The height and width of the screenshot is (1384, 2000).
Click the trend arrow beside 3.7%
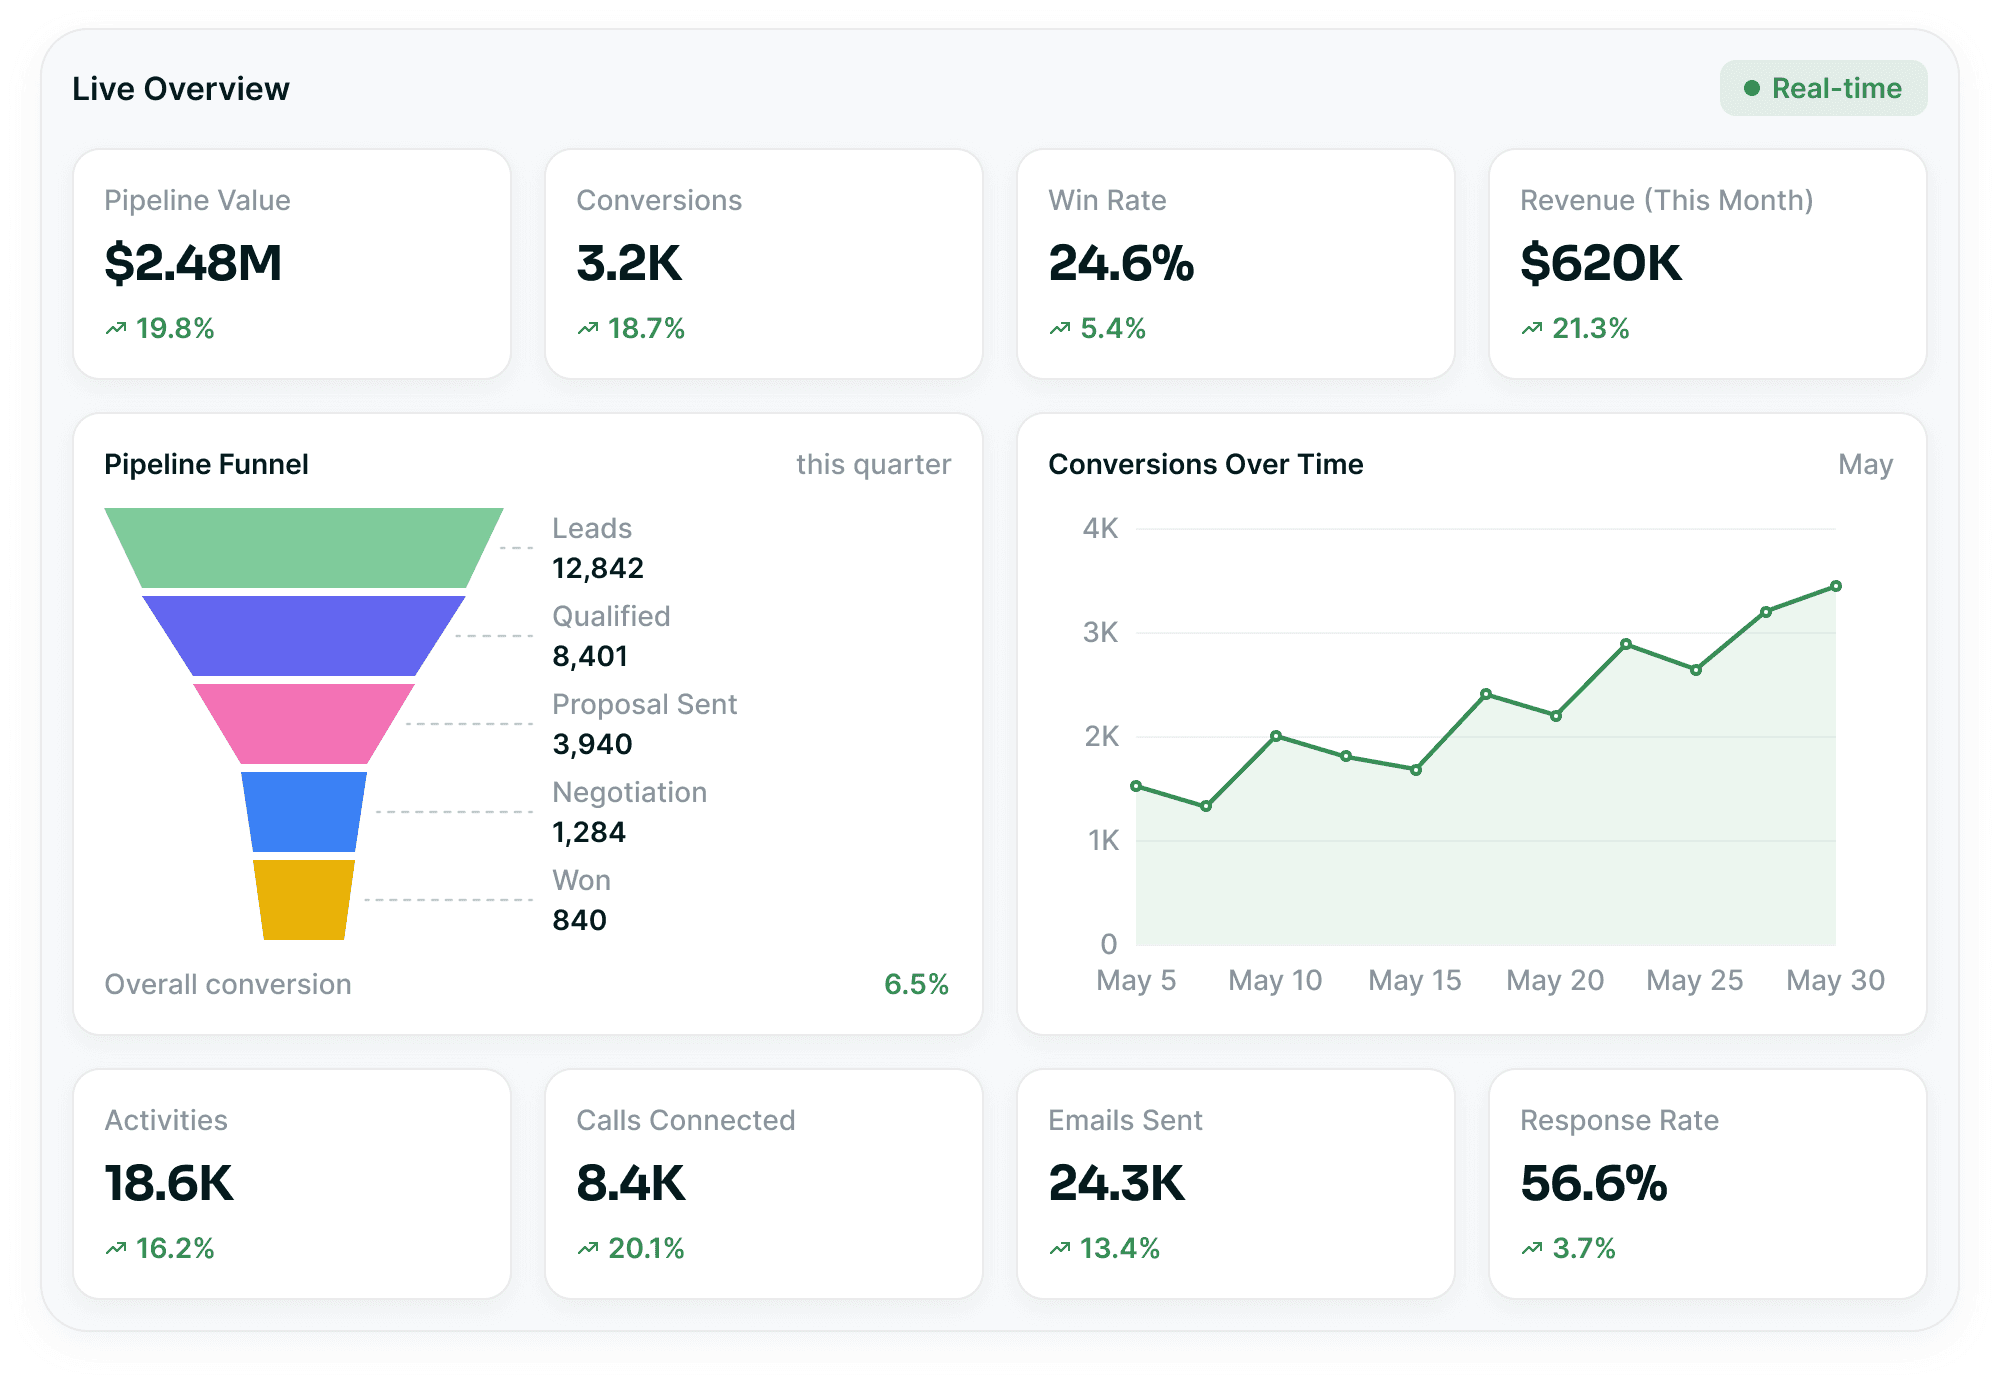pyautogui.click(x=1532, y=1248)
